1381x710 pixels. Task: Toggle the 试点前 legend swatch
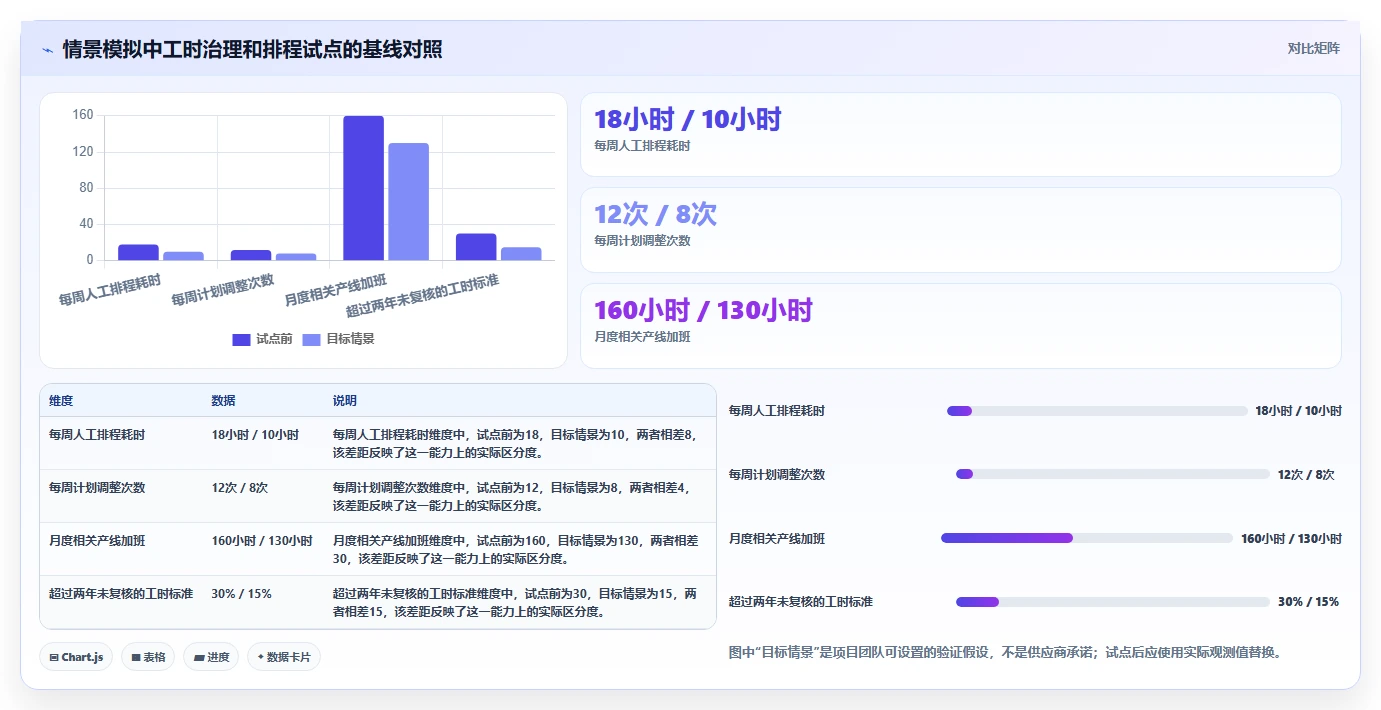tap(241, 339)
